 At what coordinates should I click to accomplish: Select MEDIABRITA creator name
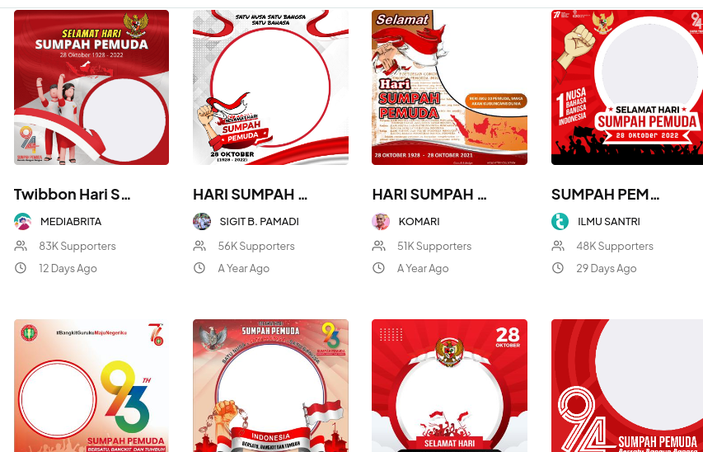71,222
